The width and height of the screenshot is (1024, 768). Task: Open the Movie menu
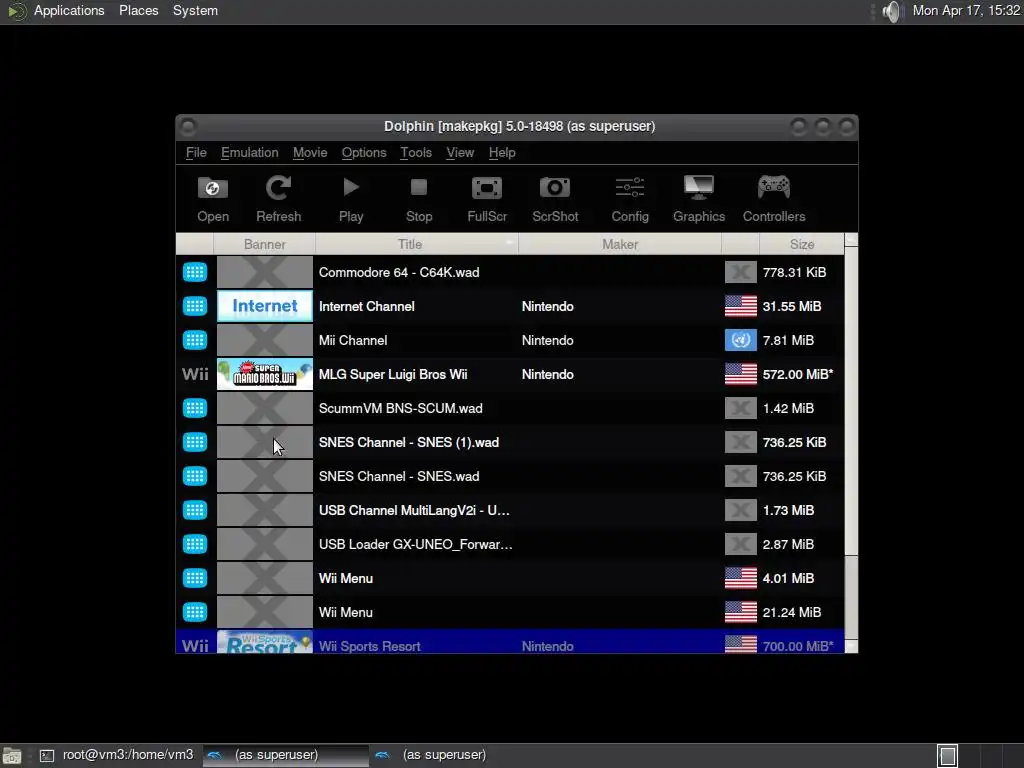coord(310,152)
